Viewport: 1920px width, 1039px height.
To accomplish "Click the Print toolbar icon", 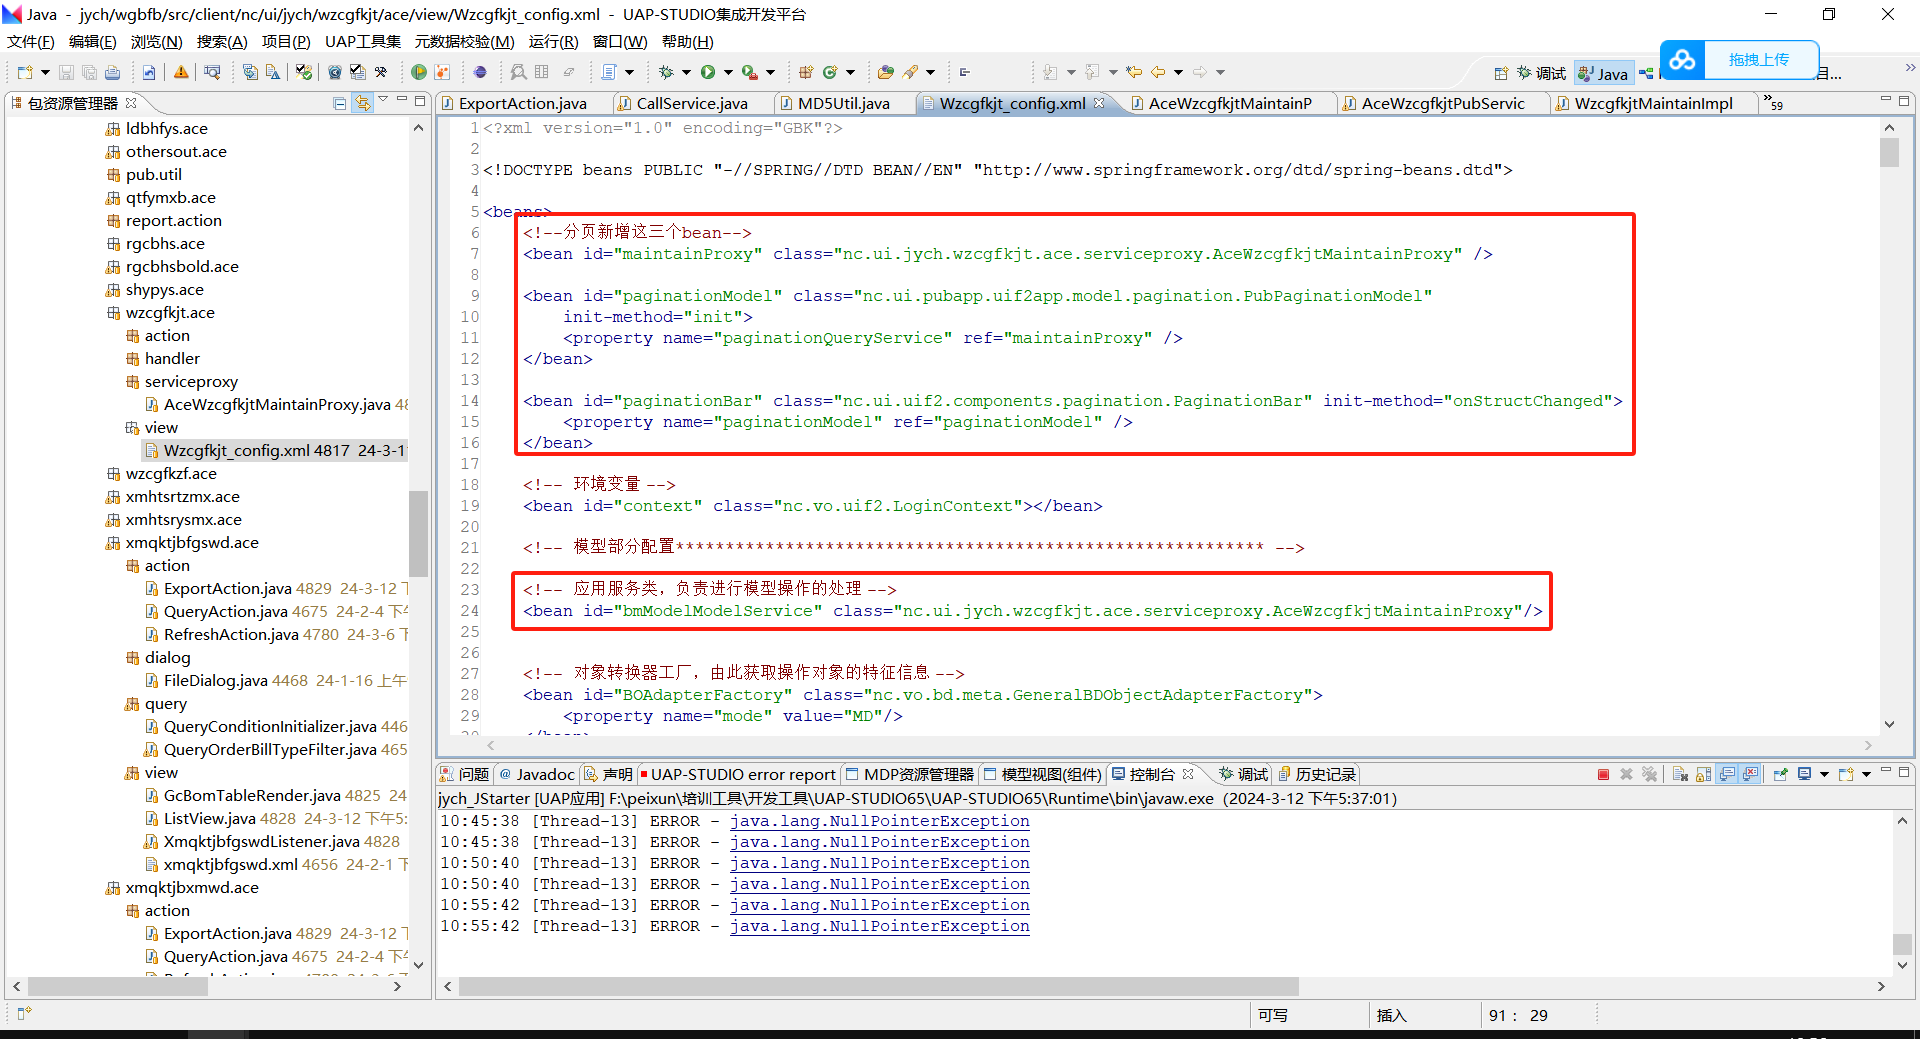I will point(112,72).
